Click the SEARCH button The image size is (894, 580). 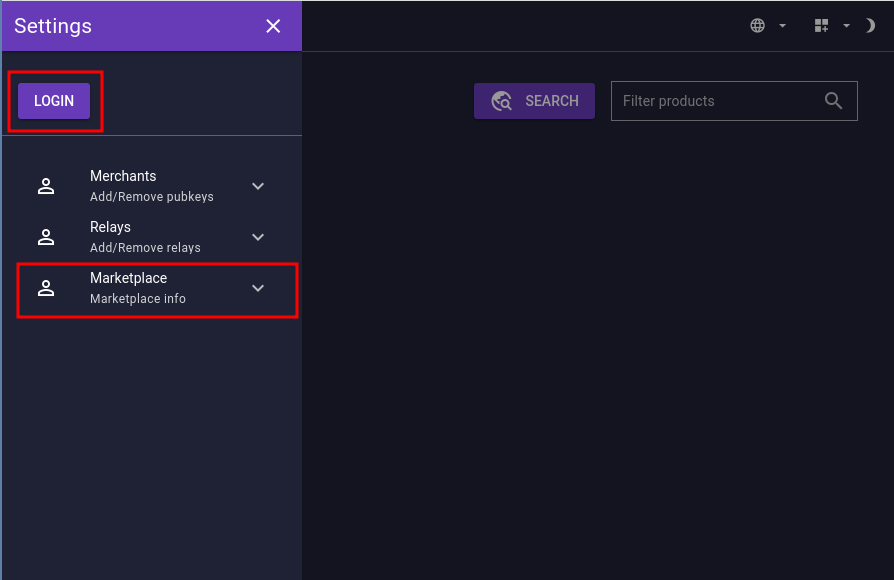534,101
